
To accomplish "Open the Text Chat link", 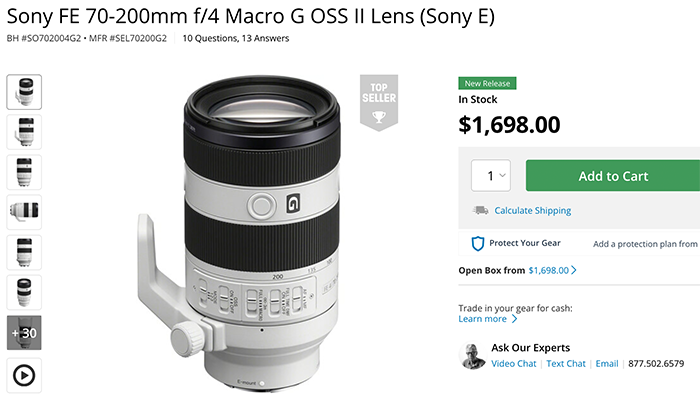I will (566, 363).
